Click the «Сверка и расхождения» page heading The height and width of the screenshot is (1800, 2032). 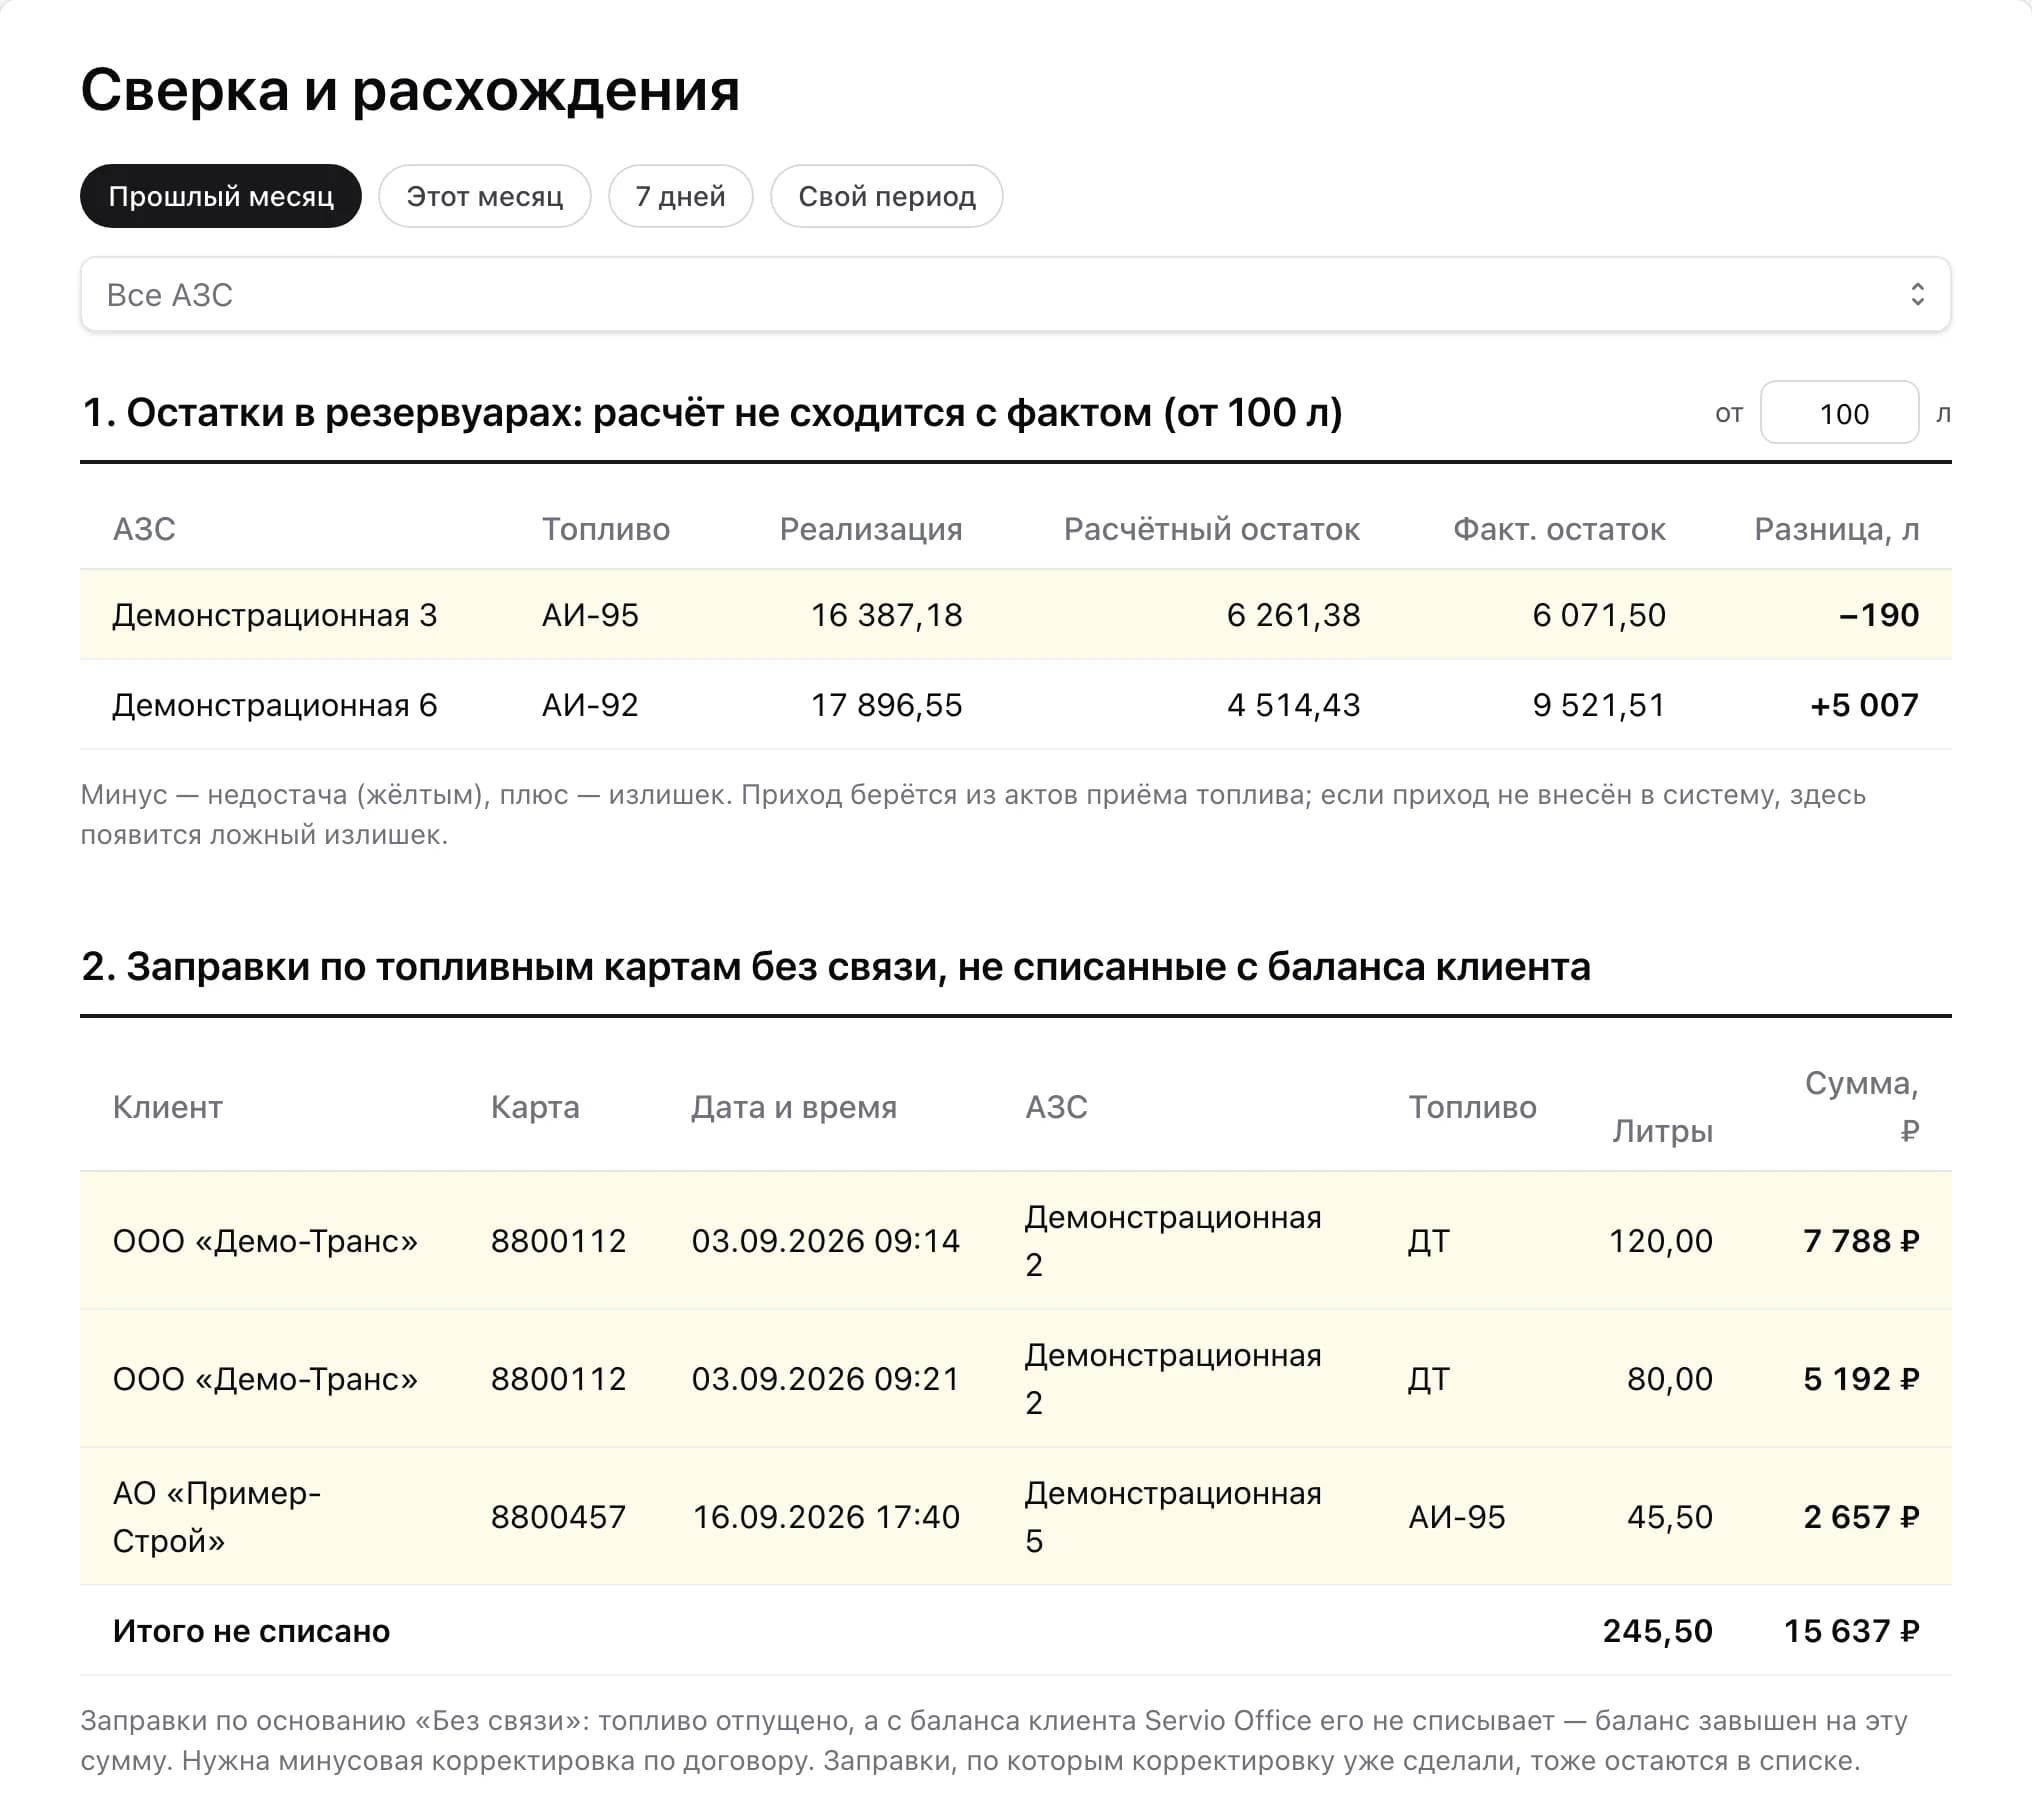click(410, 90)
